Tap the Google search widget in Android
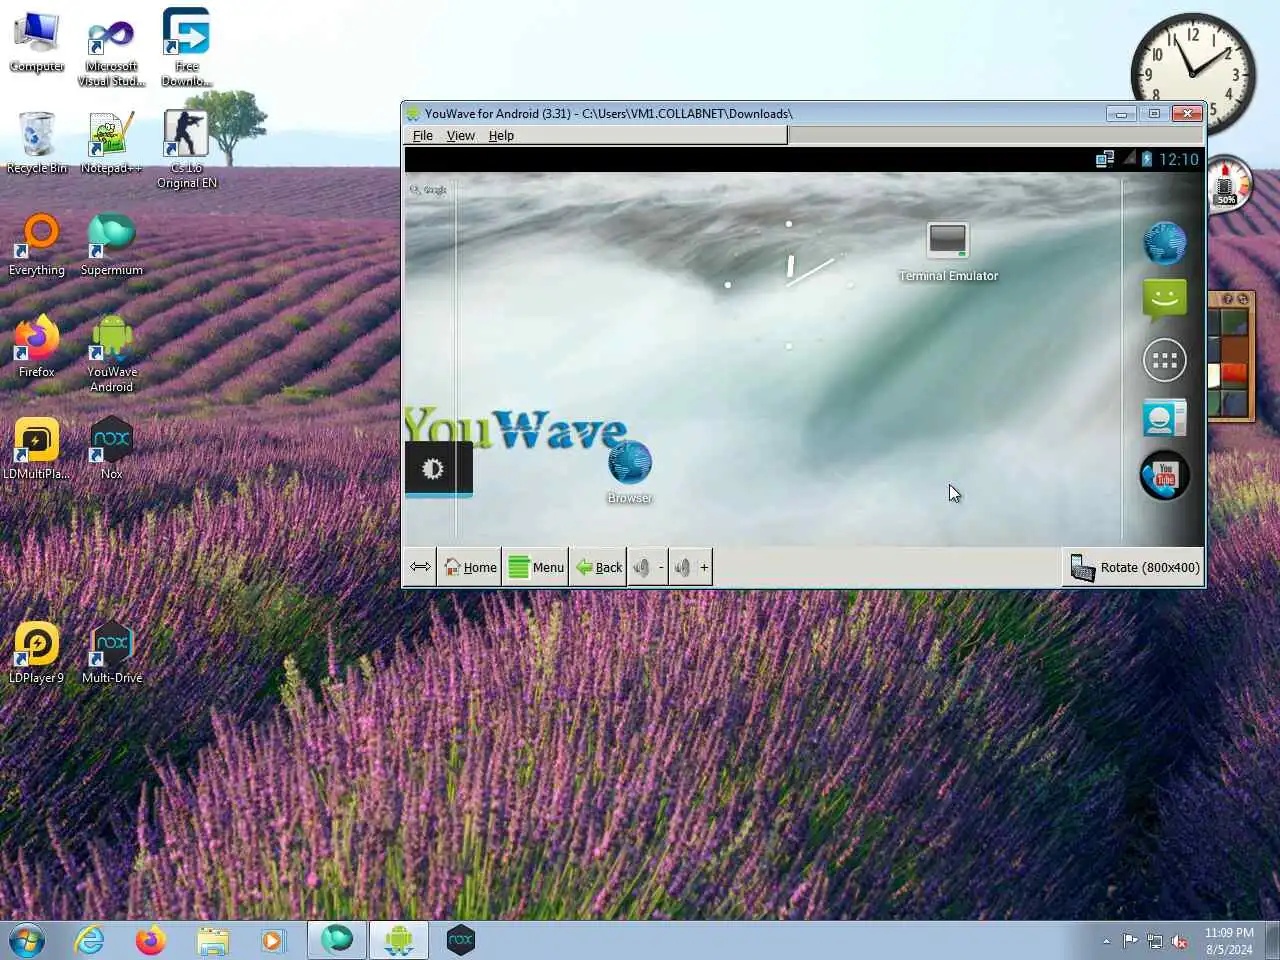Screen dimensions: 1280x960 click(429, 190)
